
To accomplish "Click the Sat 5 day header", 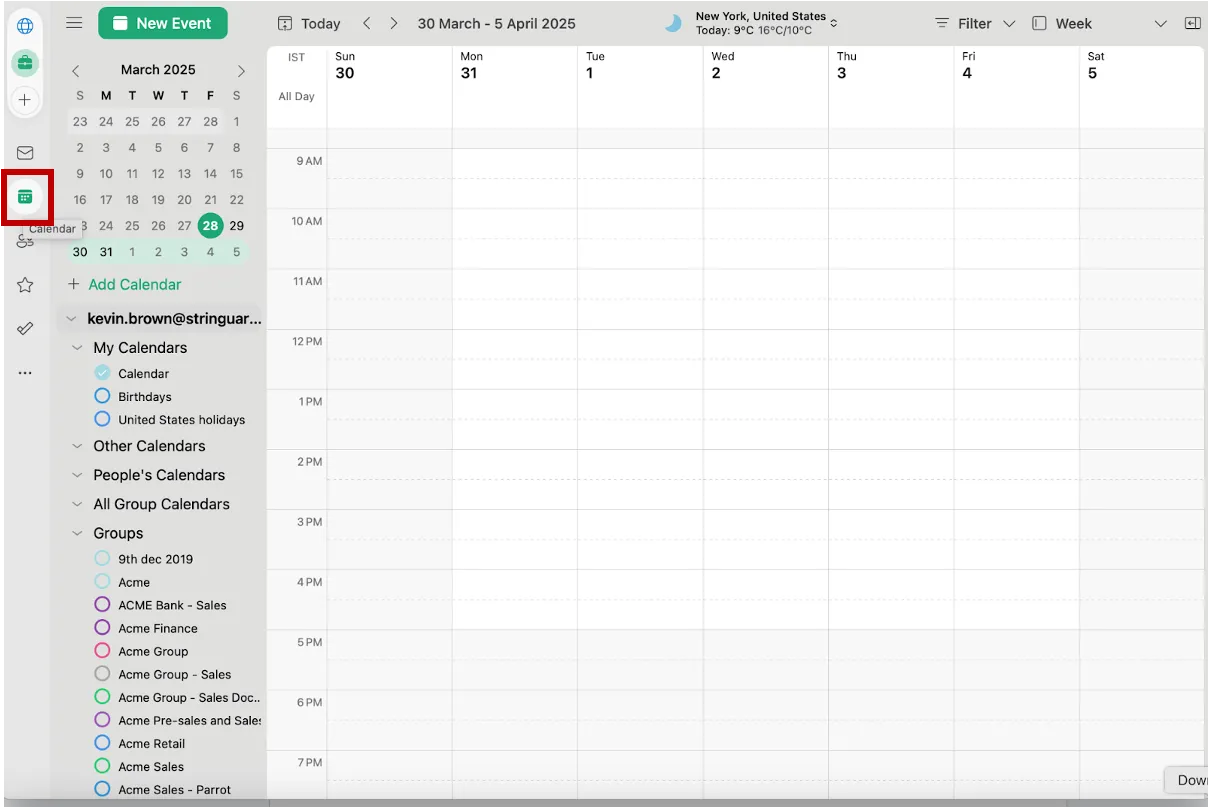I will coord(1095,65).
